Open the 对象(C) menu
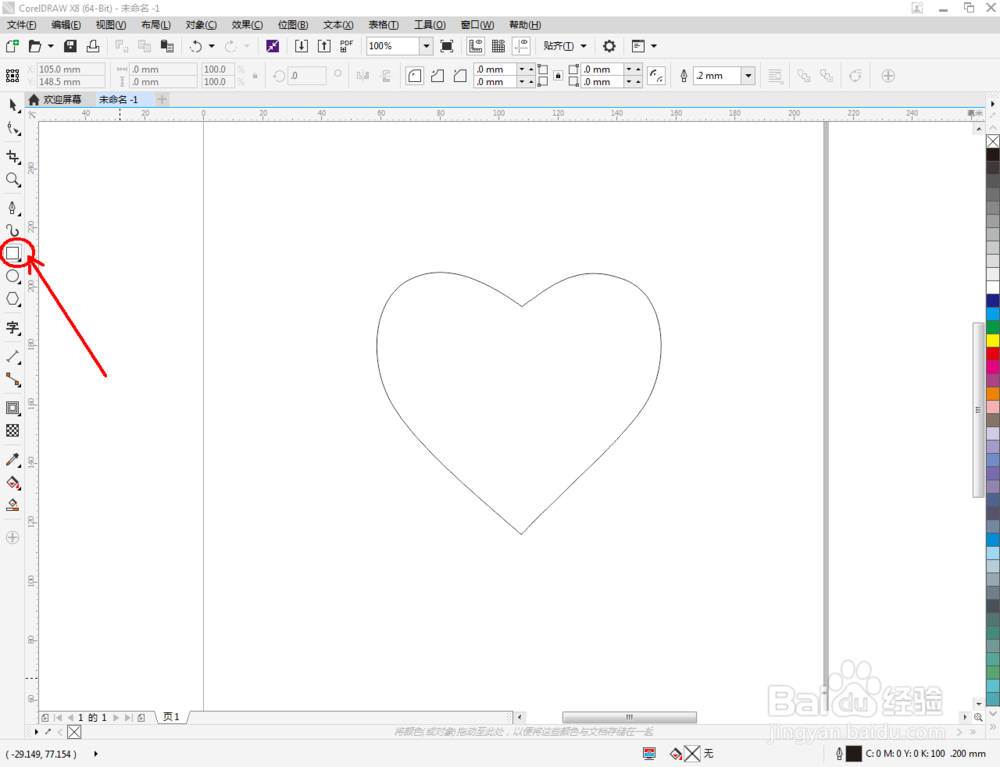 (201, 25)
